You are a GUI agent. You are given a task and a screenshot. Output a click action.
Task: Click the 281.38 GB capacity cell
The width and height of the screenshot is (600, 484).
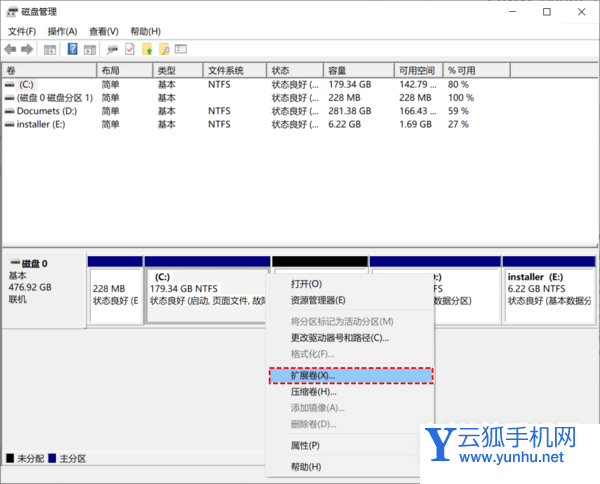tap(350, 111)
